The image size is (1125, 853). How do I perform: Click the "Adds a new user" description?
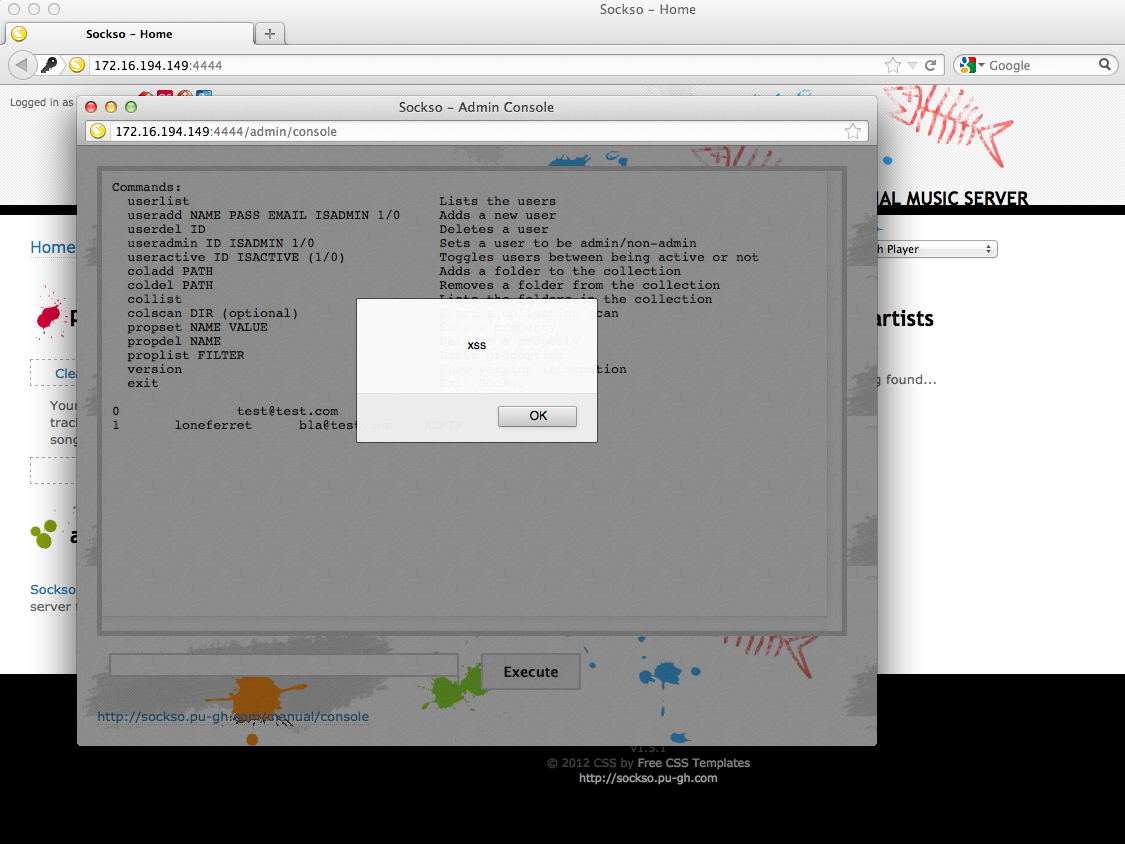(497, 215)
